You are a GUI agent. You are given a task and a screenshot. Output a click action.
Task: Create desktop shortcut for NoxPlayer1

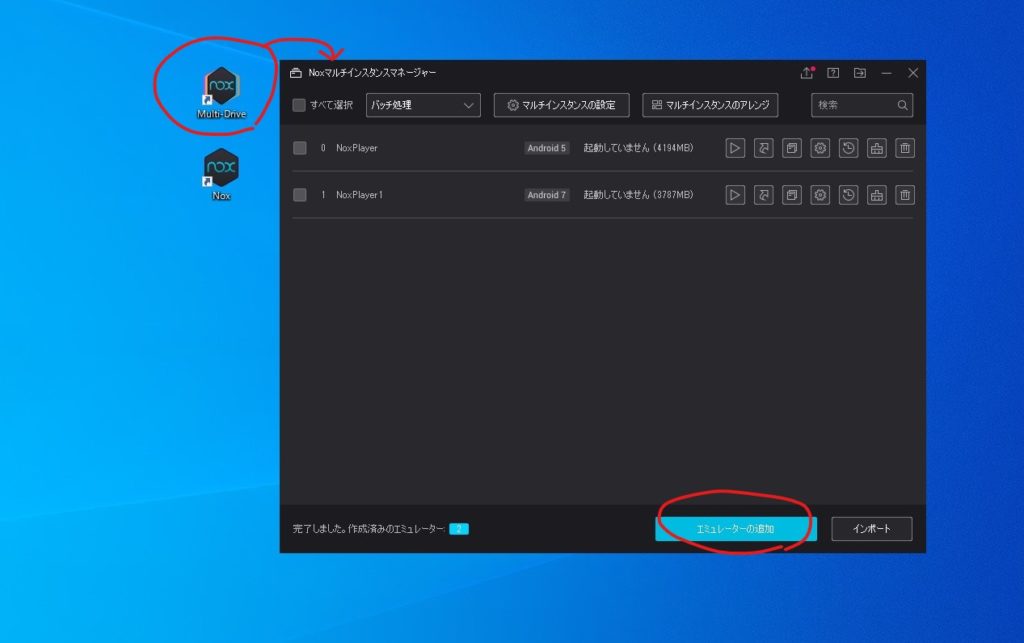coord(764,195)
